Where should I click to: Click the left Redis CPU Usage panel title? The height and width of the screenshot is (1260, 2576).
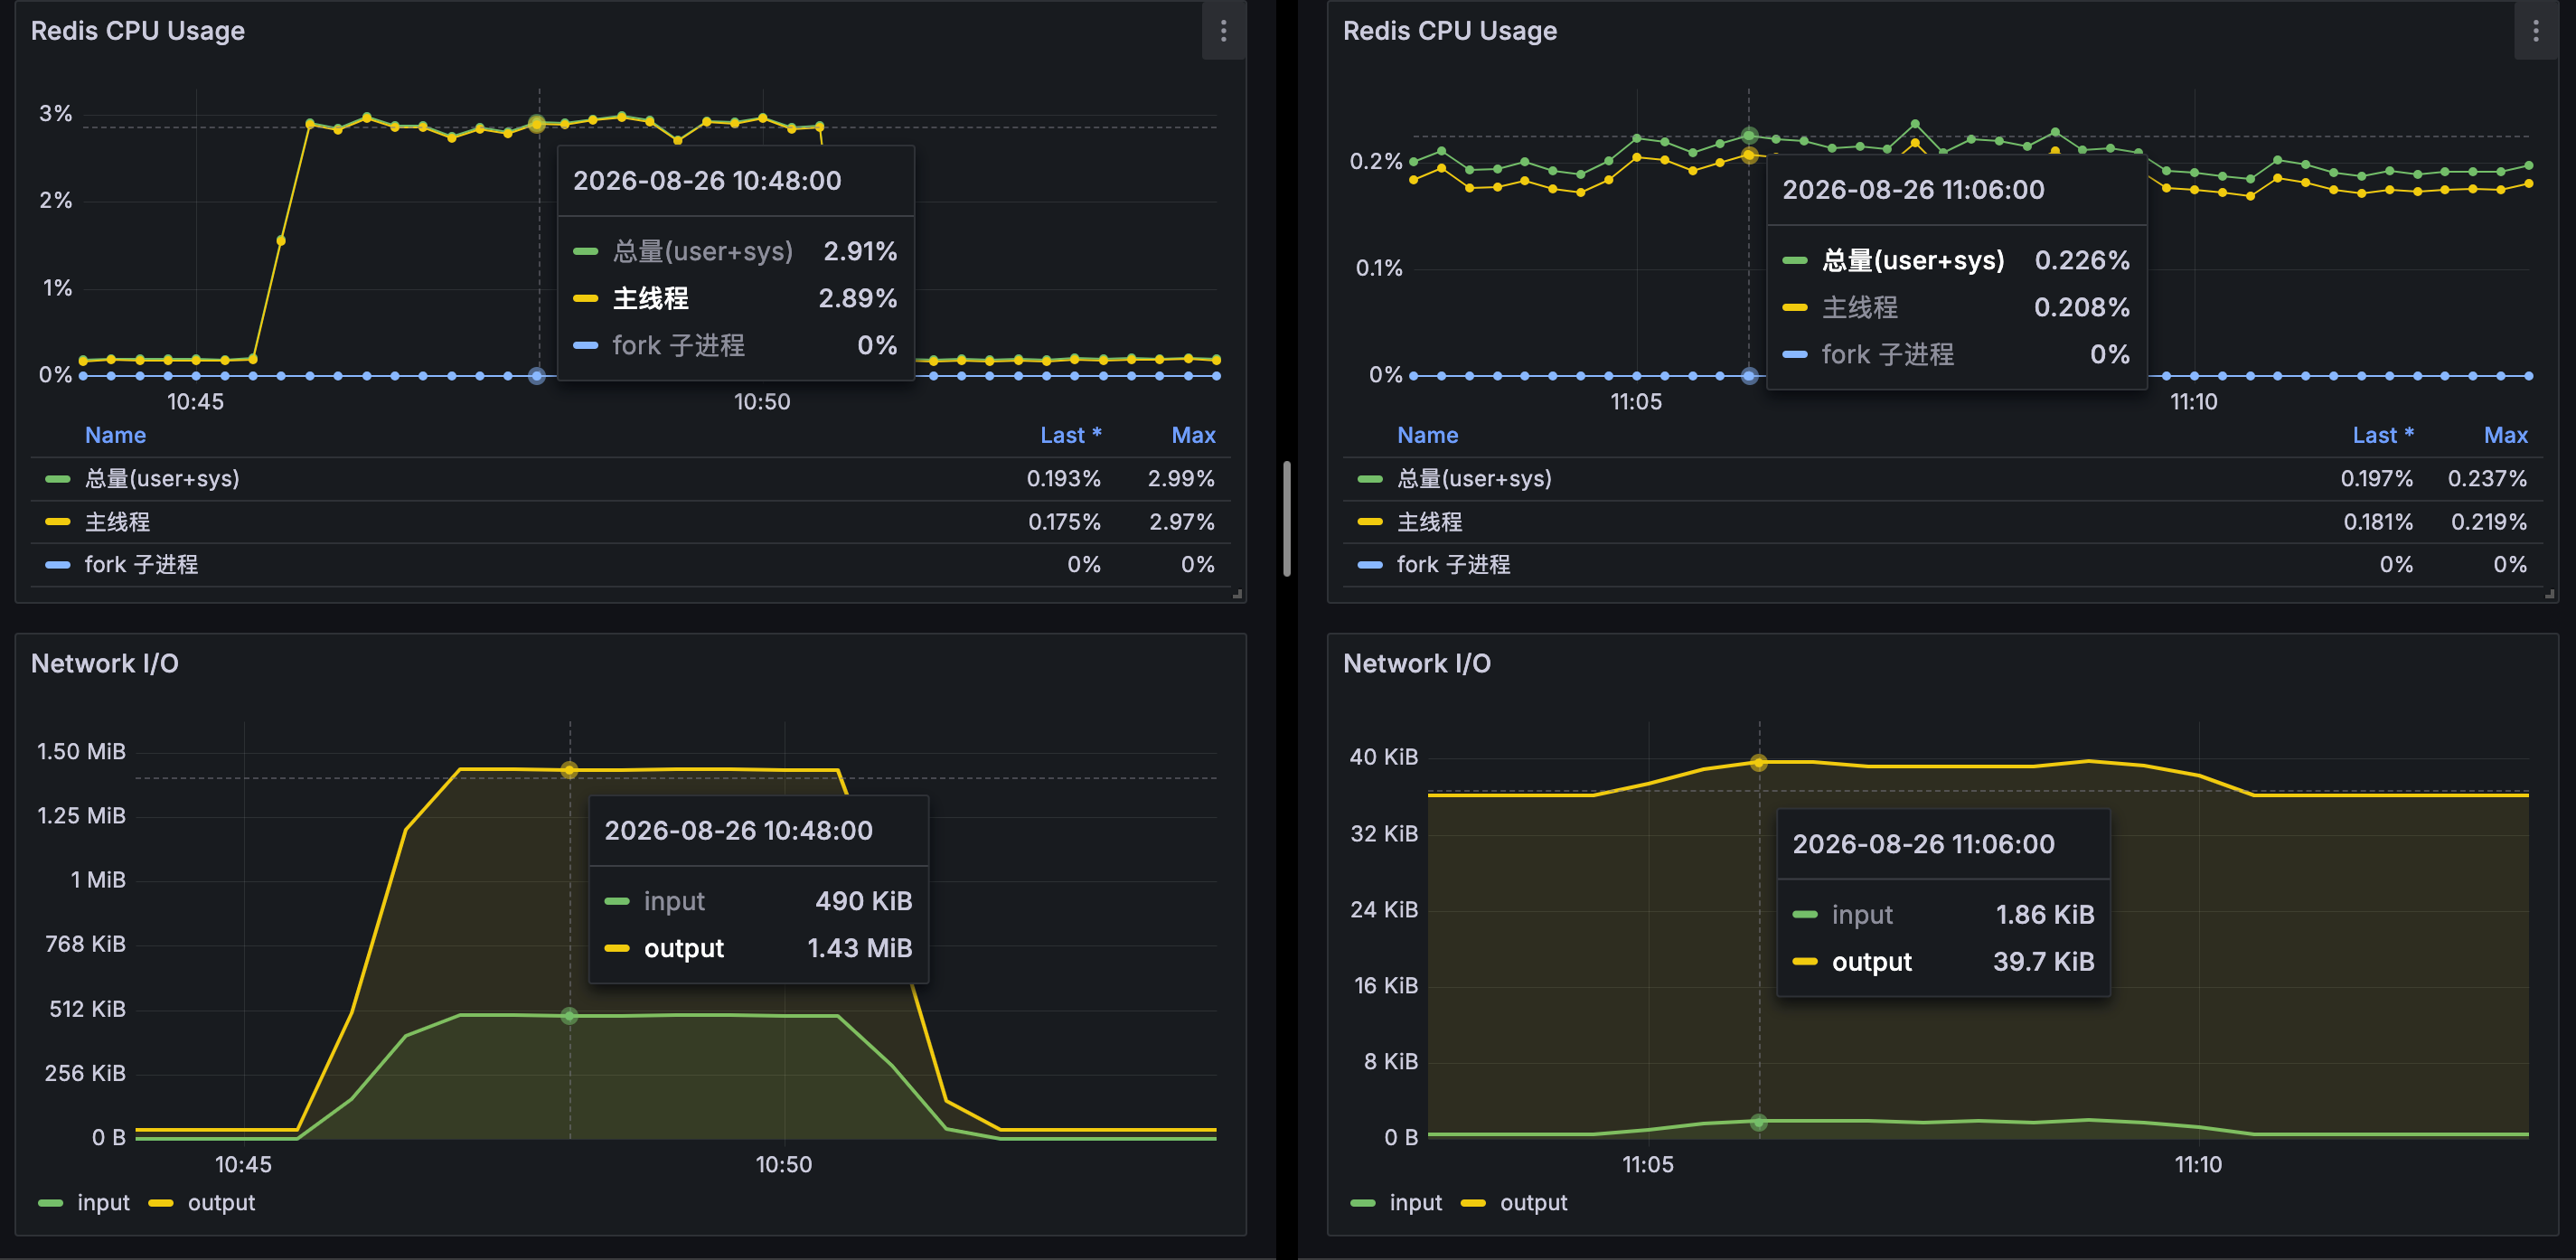tap(138, 31)
